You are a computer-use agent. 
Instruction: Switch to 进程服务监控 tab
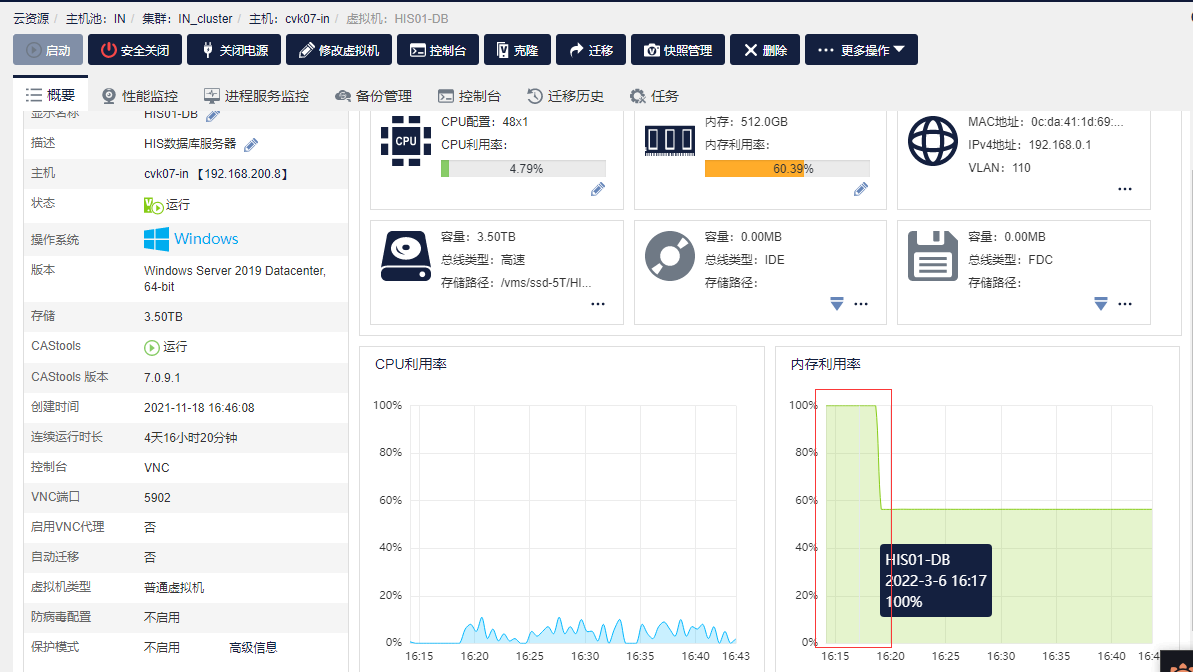point(256,96)
